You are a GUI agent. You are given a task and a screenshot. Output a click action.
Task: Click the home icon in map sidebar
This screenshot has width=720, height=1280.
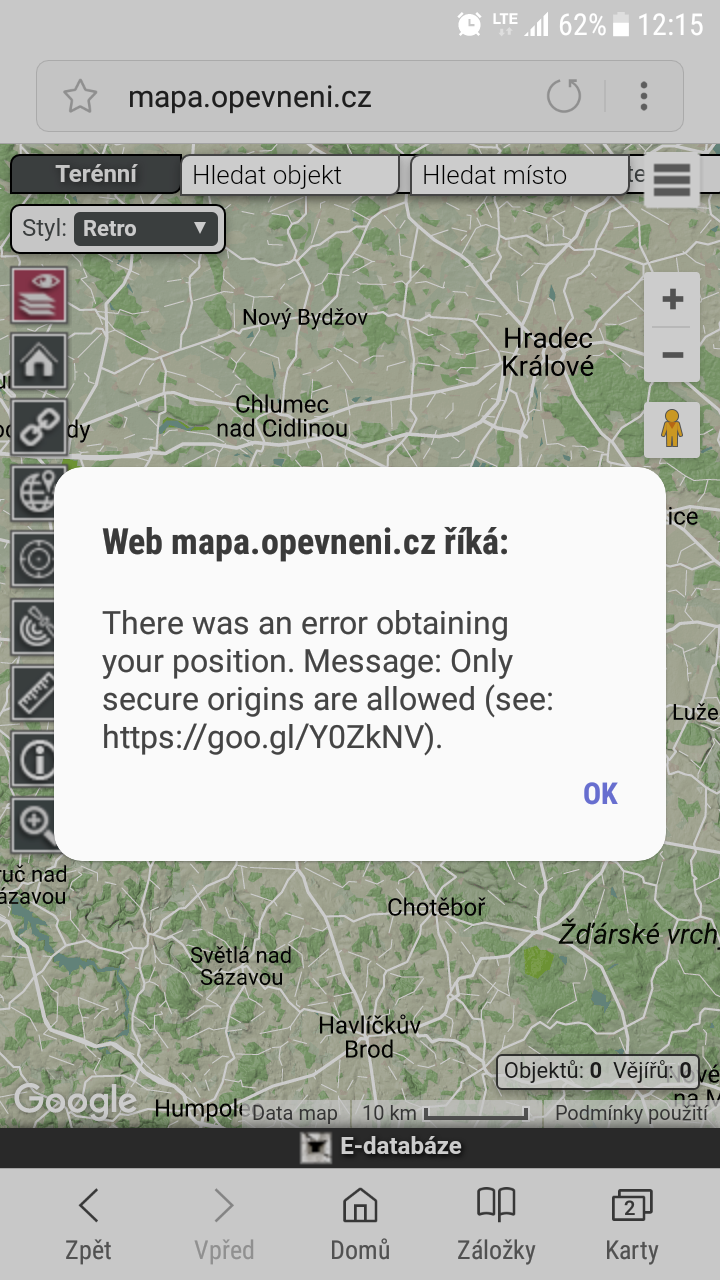(39, 361)
